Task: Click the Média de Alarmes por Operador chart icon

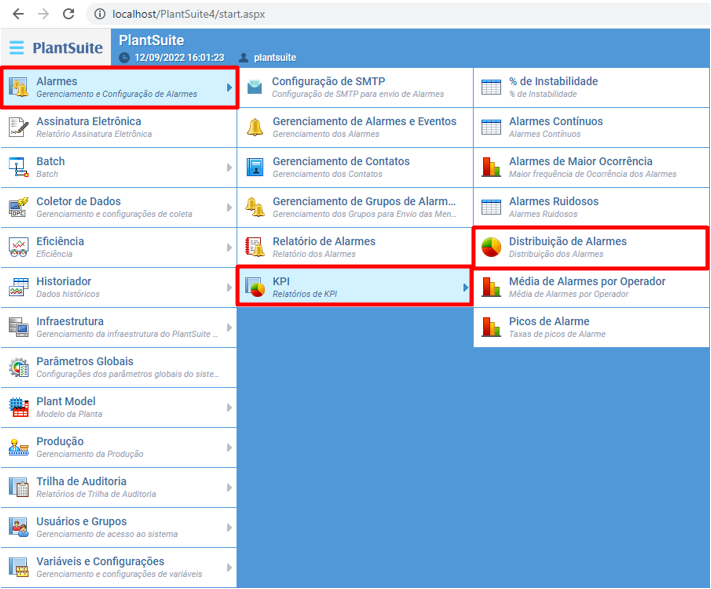Action: pos(491,287)
